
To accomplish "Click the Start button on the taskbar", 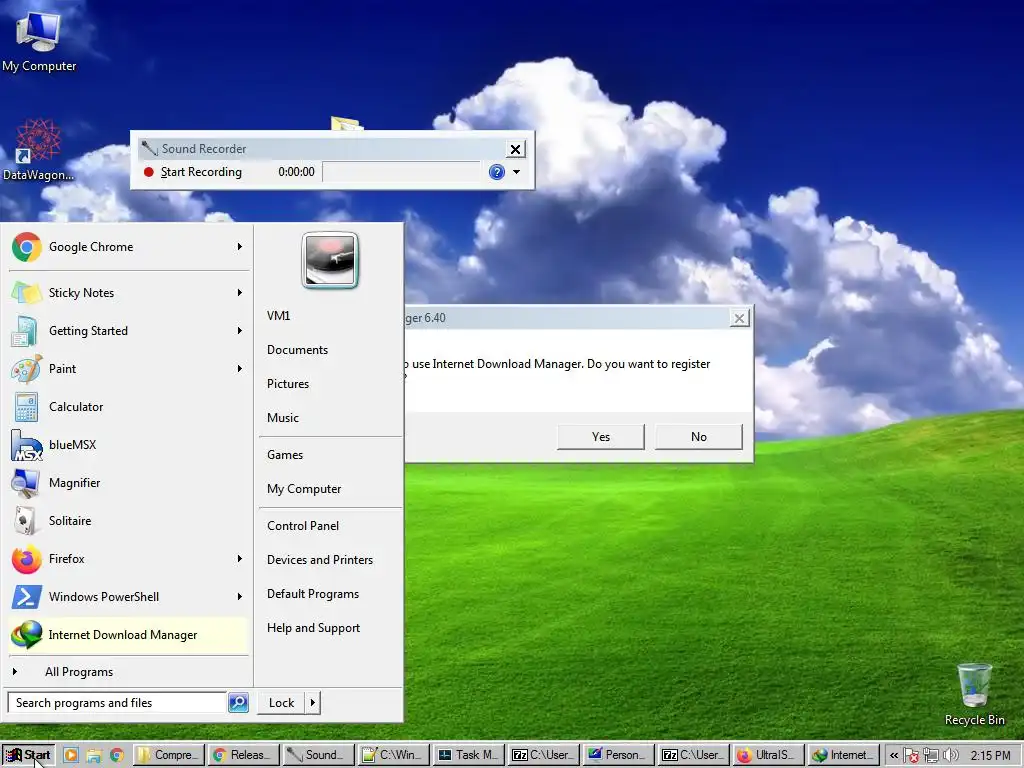I will 28,755.
